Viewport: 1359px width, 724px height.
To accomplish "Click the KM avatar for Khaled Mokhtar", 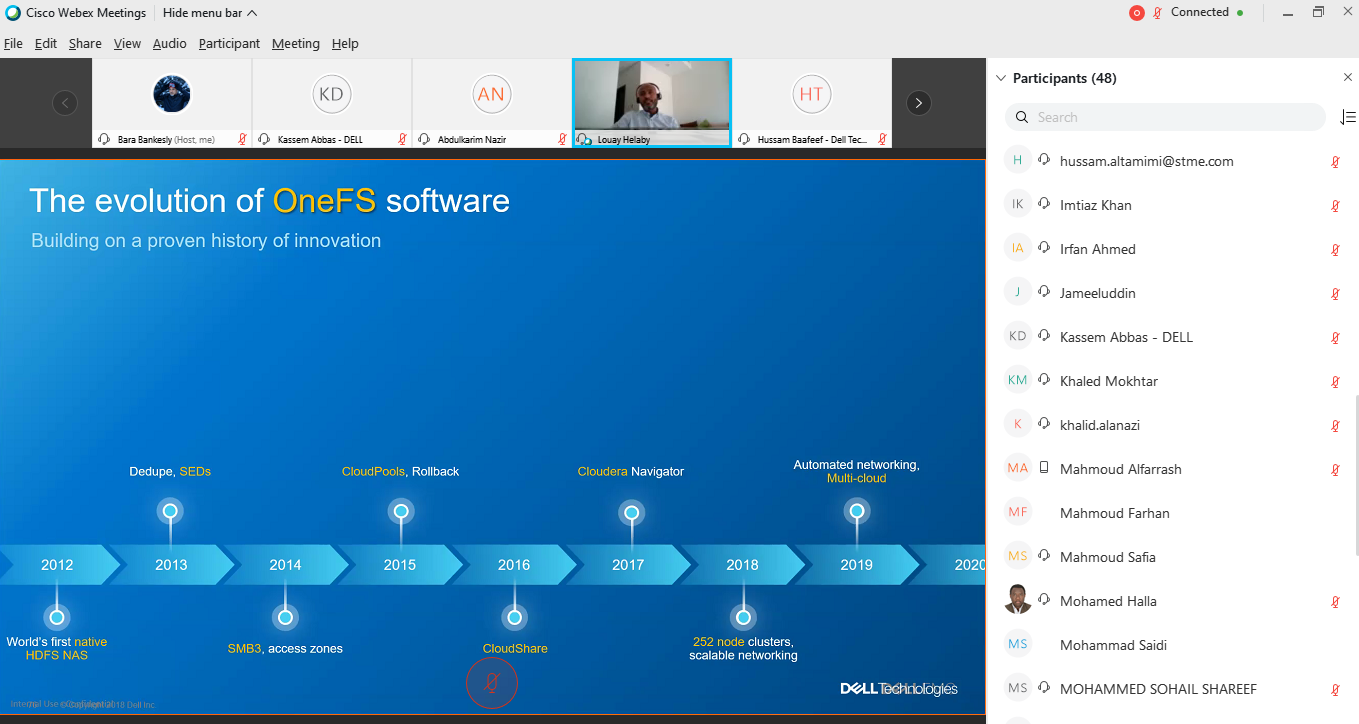I will tap(1018, 380).
